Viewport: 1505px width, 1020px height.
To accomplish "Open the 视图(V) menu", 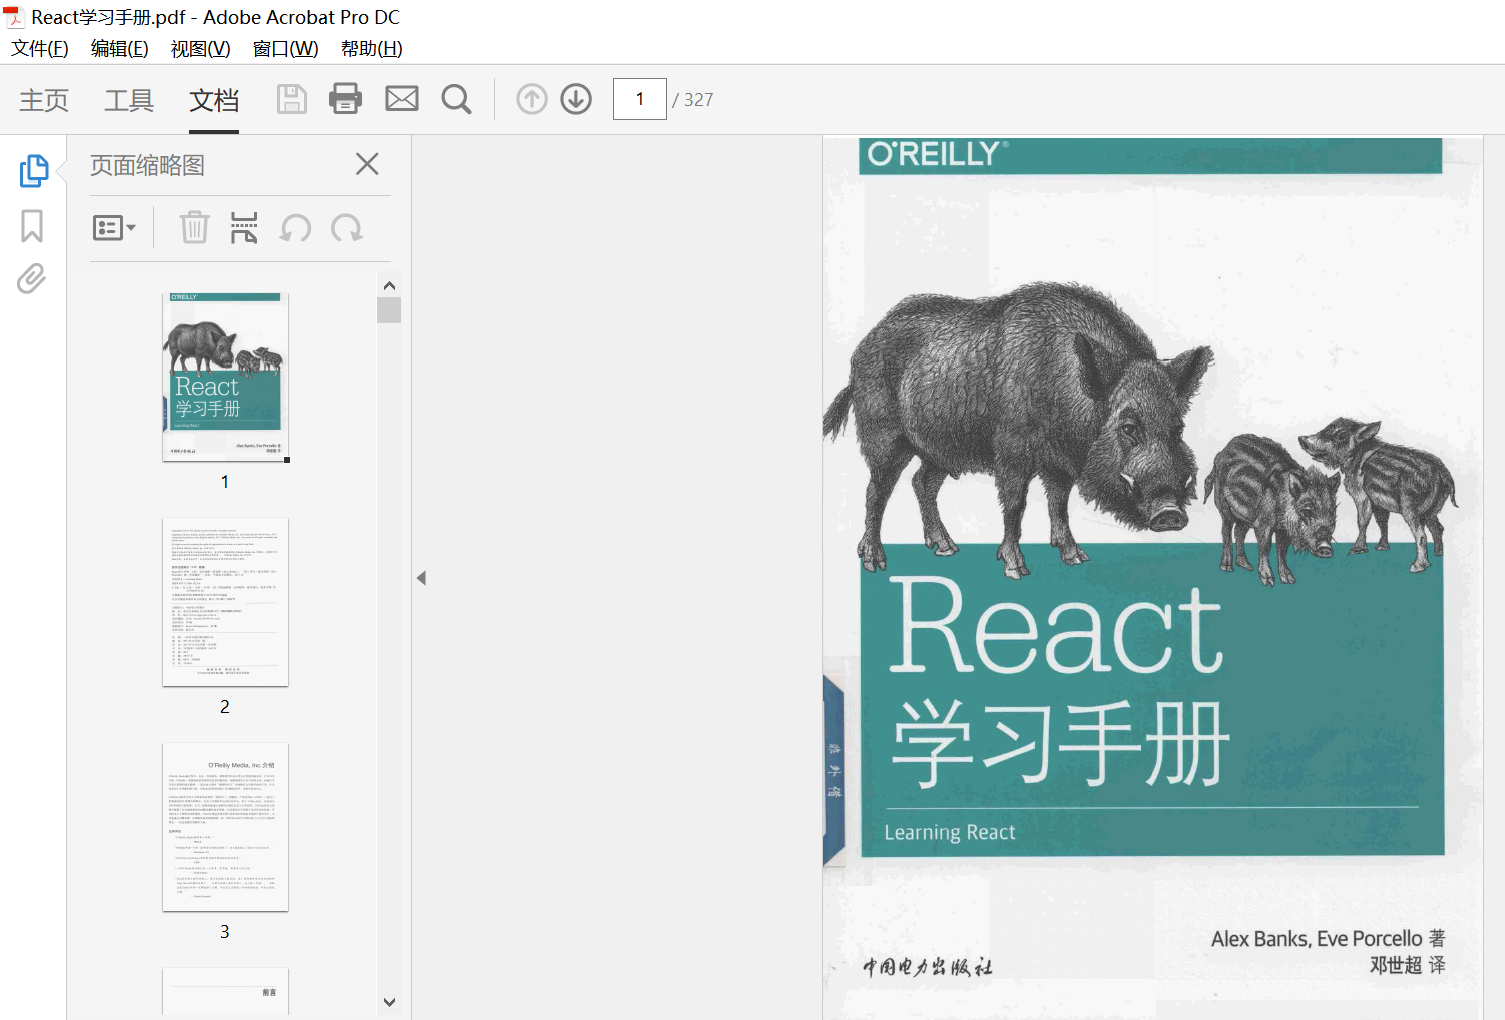I will [x=200, y=49].
